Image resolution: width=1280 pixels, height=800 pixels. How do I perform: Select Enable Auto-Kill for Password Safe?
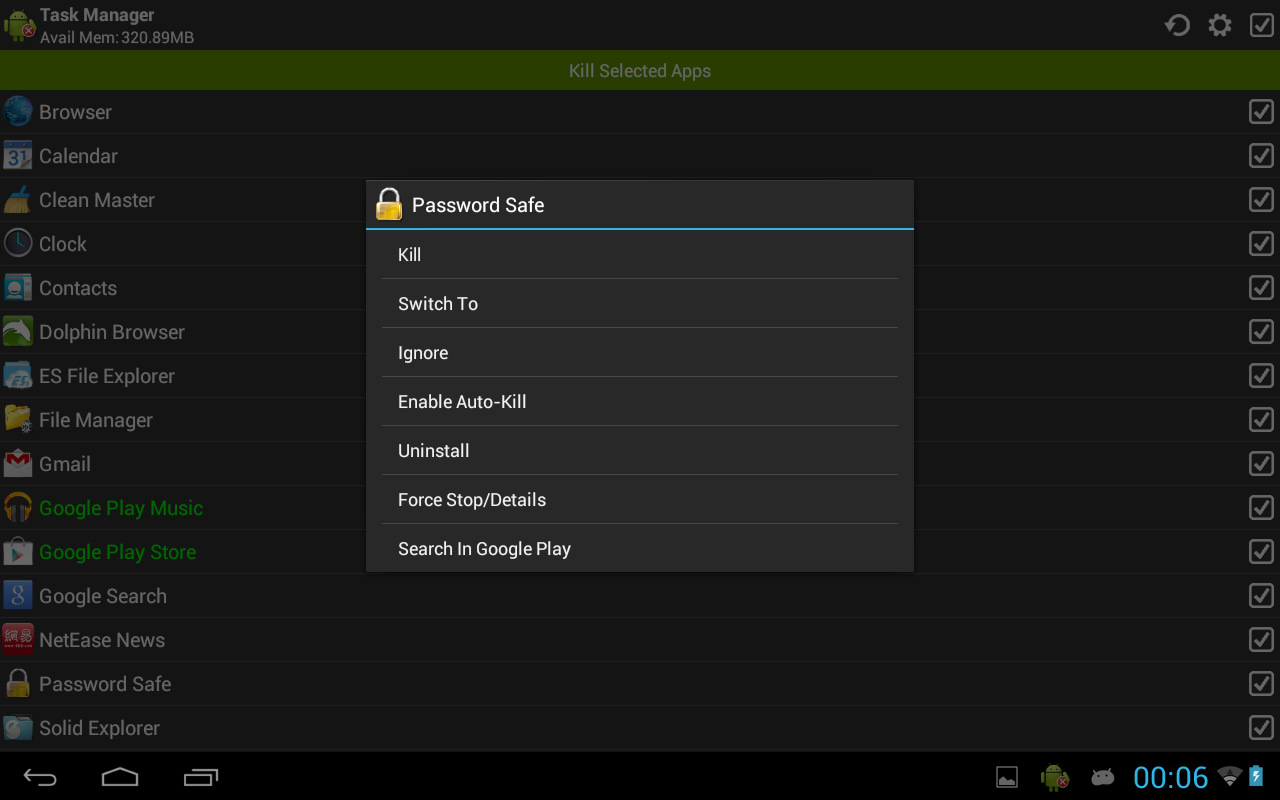point(640,401)
